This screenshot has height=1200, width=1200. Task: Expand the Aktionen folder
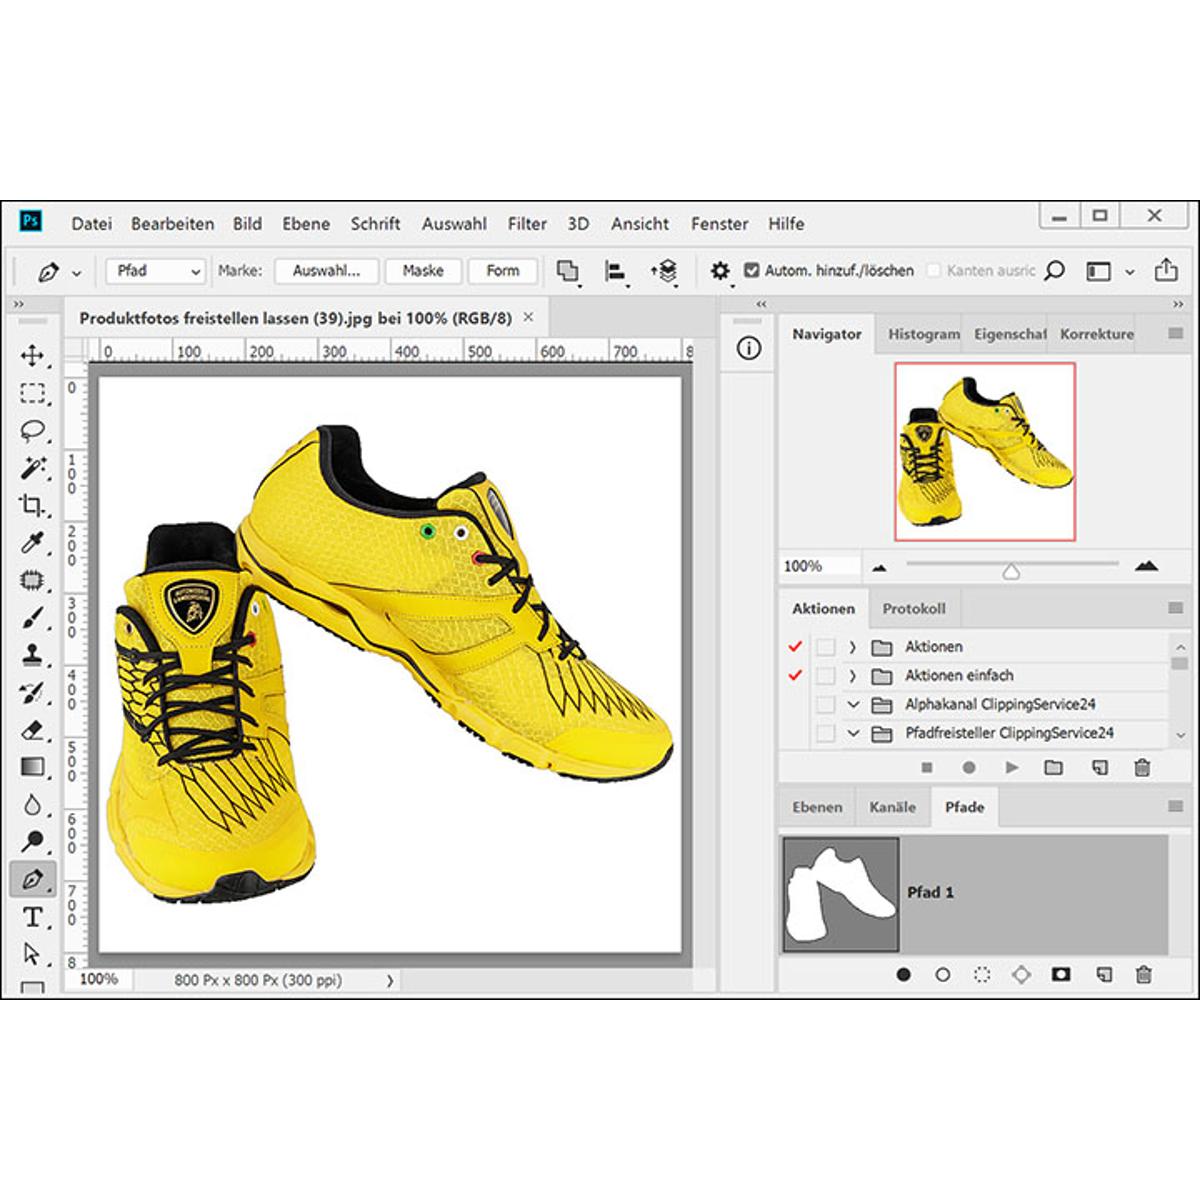(852, 647)
